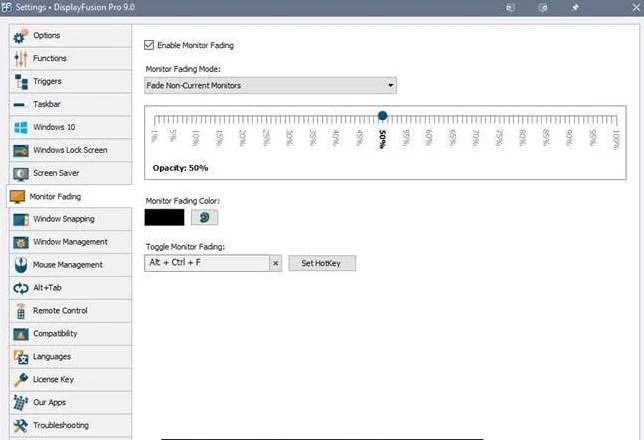The image size is (644, 440).
Task: Click the second title bar monitor icon
Action: coord(543,7)
